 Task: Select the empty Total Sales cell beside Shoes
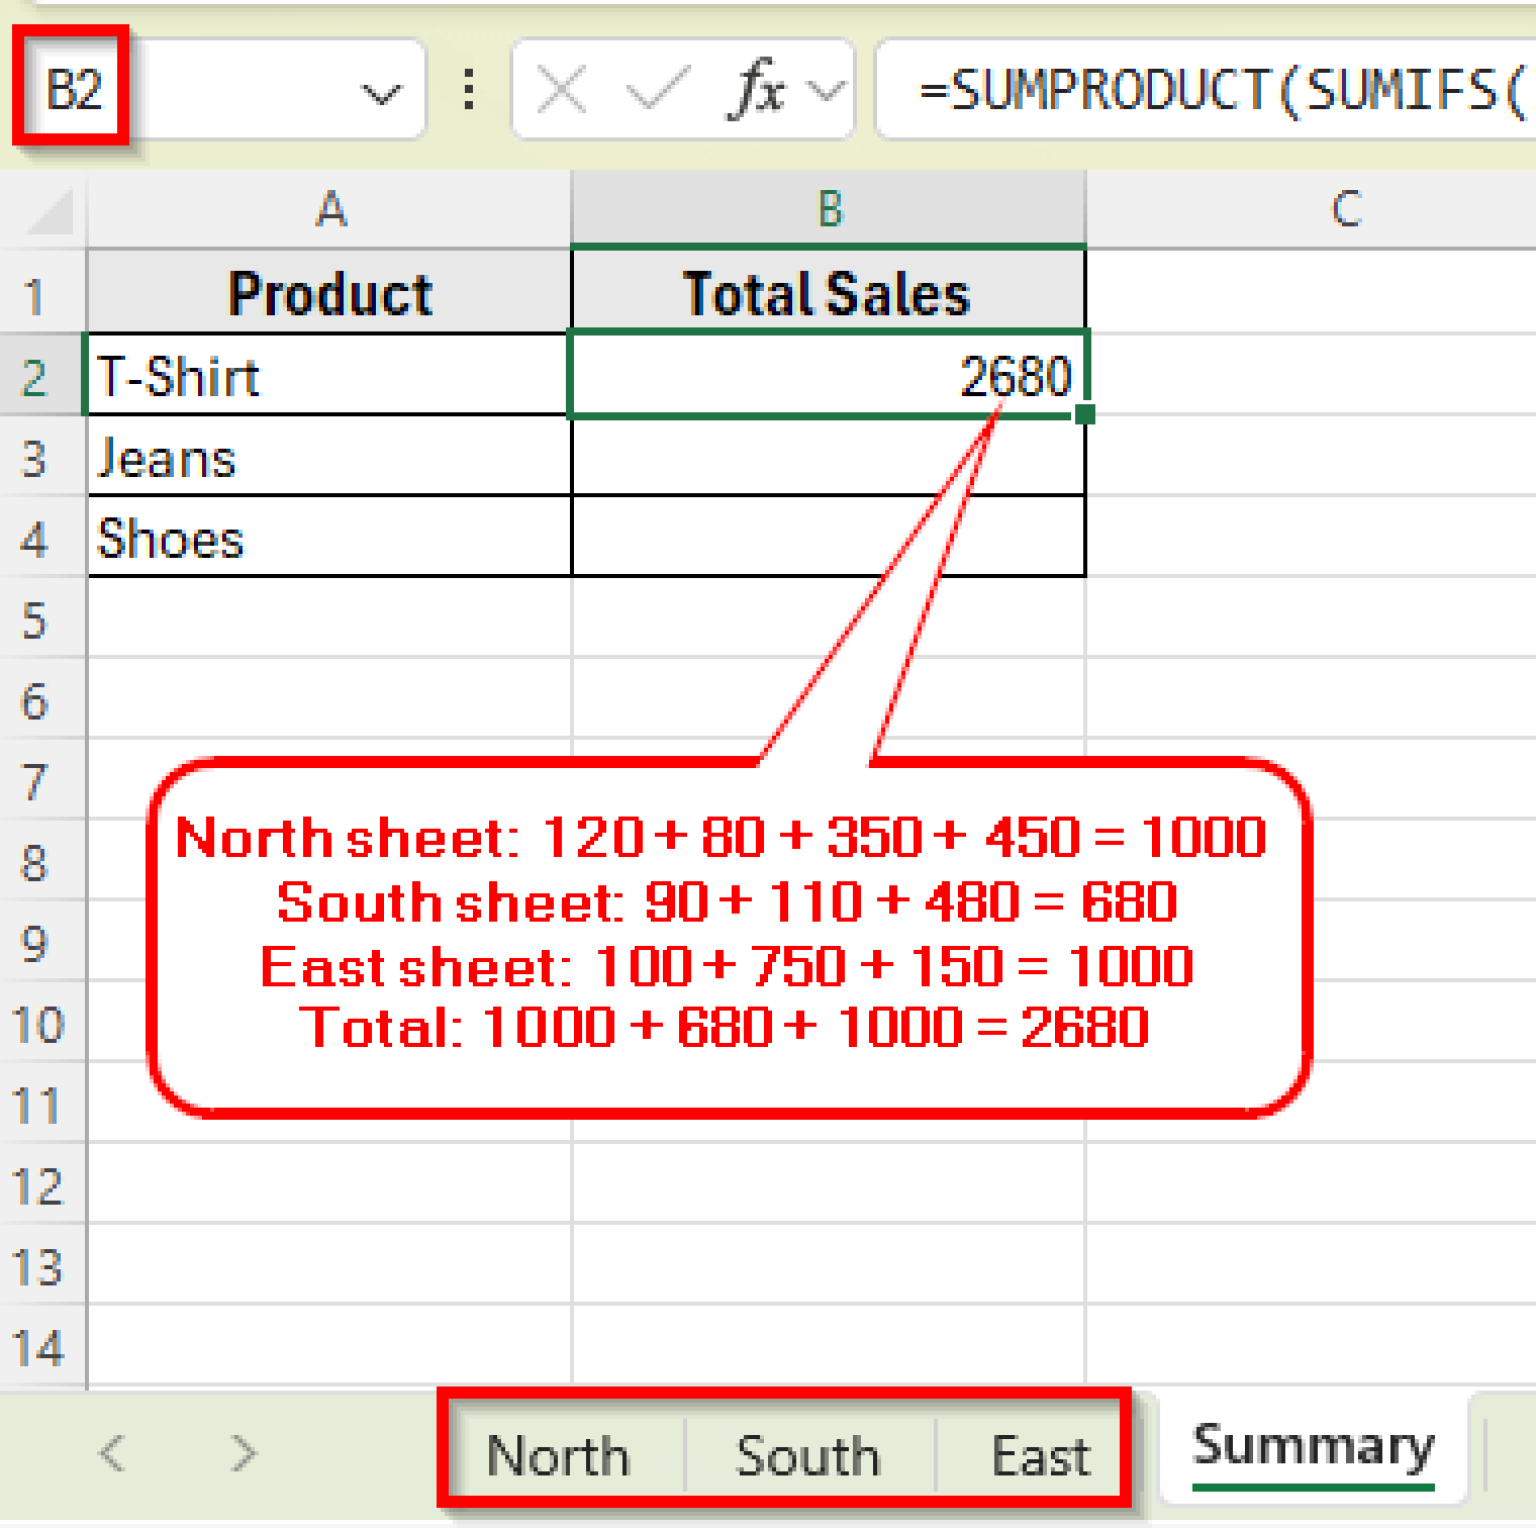click(827, 540)
